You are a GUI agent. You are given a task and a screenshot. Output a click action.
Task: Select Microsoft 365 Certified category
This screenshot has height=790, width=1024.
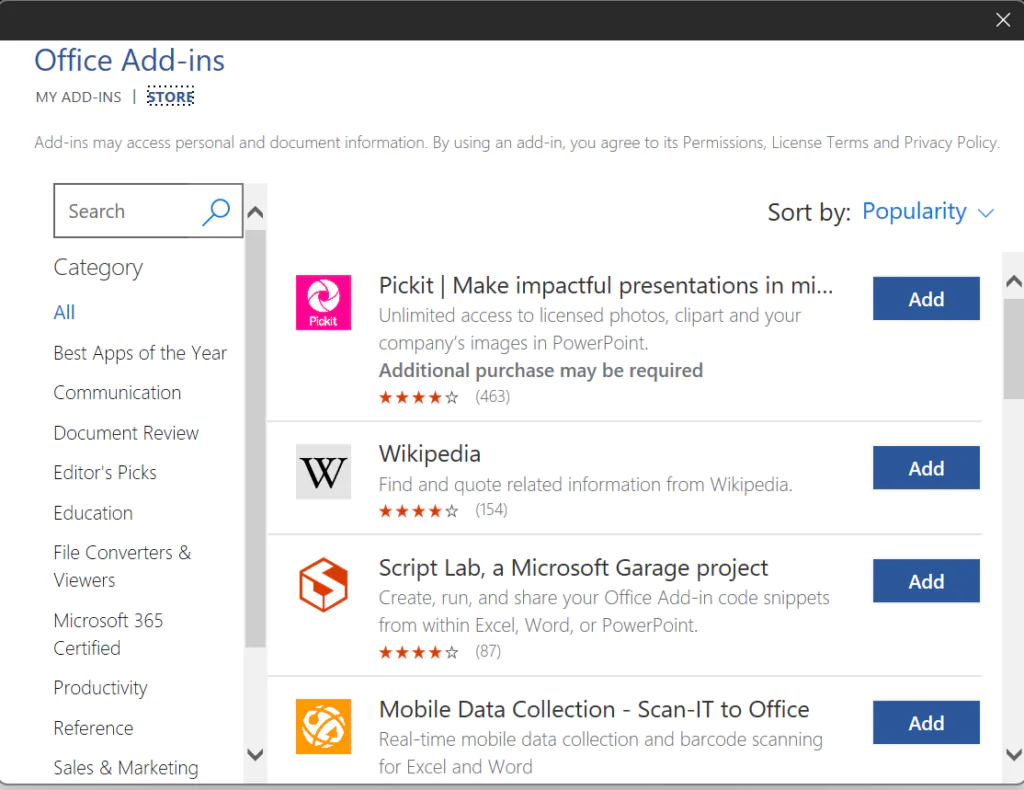pos(108,634)
